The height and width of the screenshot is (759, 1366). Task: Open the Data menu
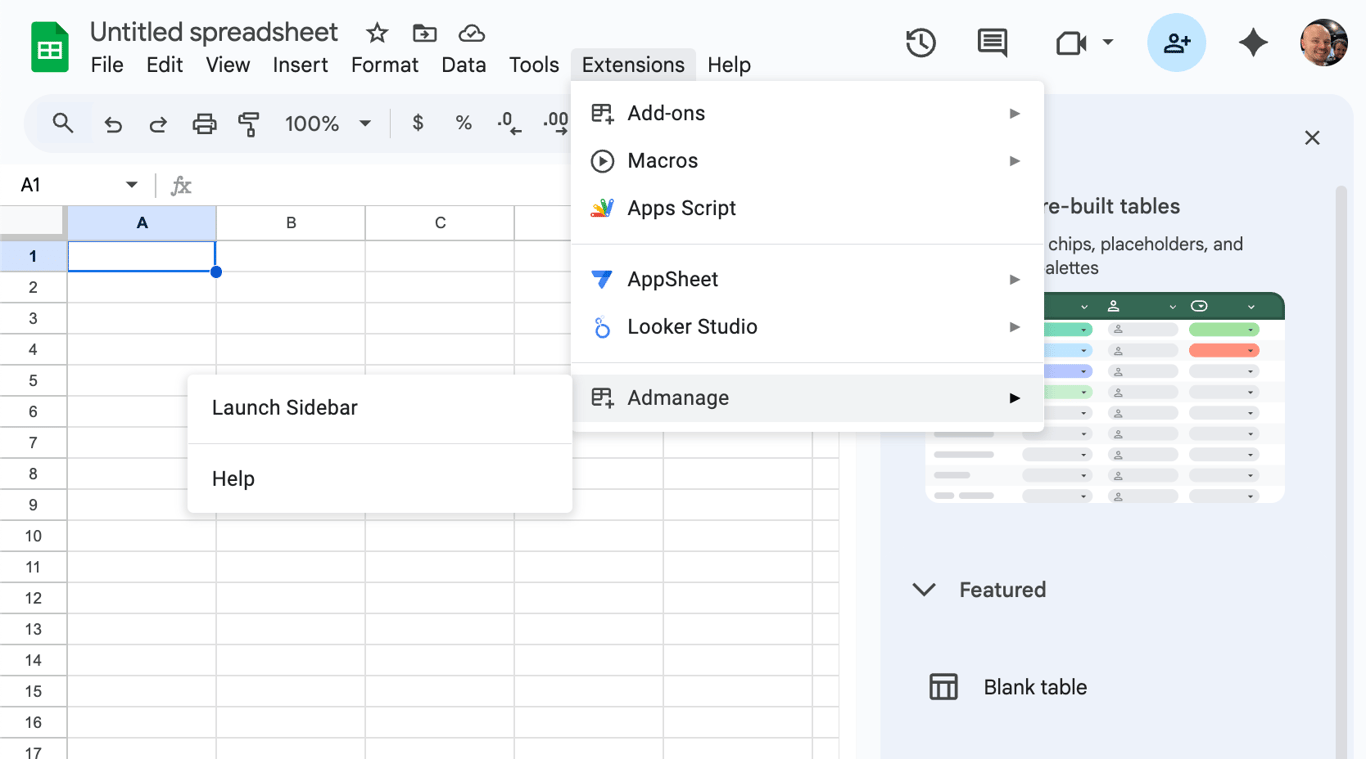point(464,65)
